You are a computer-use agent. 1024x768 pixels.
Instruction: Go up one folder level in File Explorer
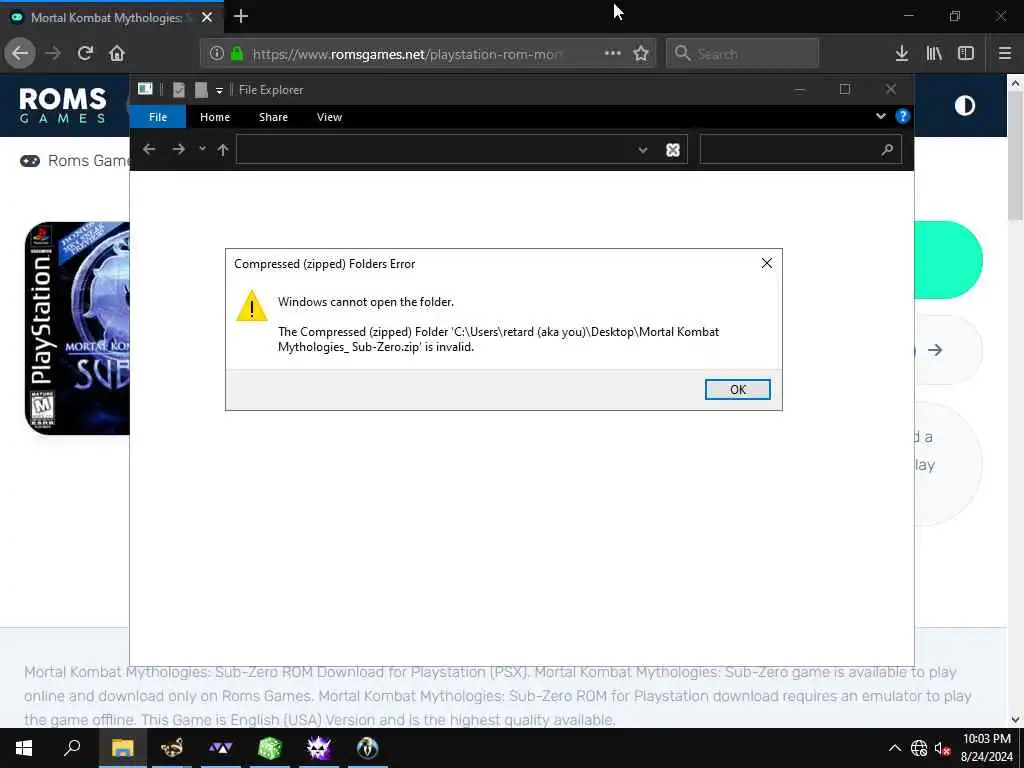click(x=223, y=150)
